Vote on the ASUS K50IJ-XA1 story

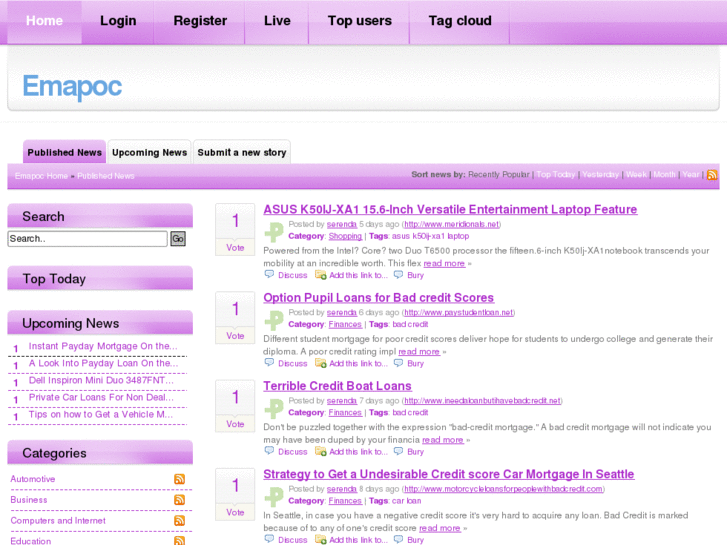[x=235, y=248]
